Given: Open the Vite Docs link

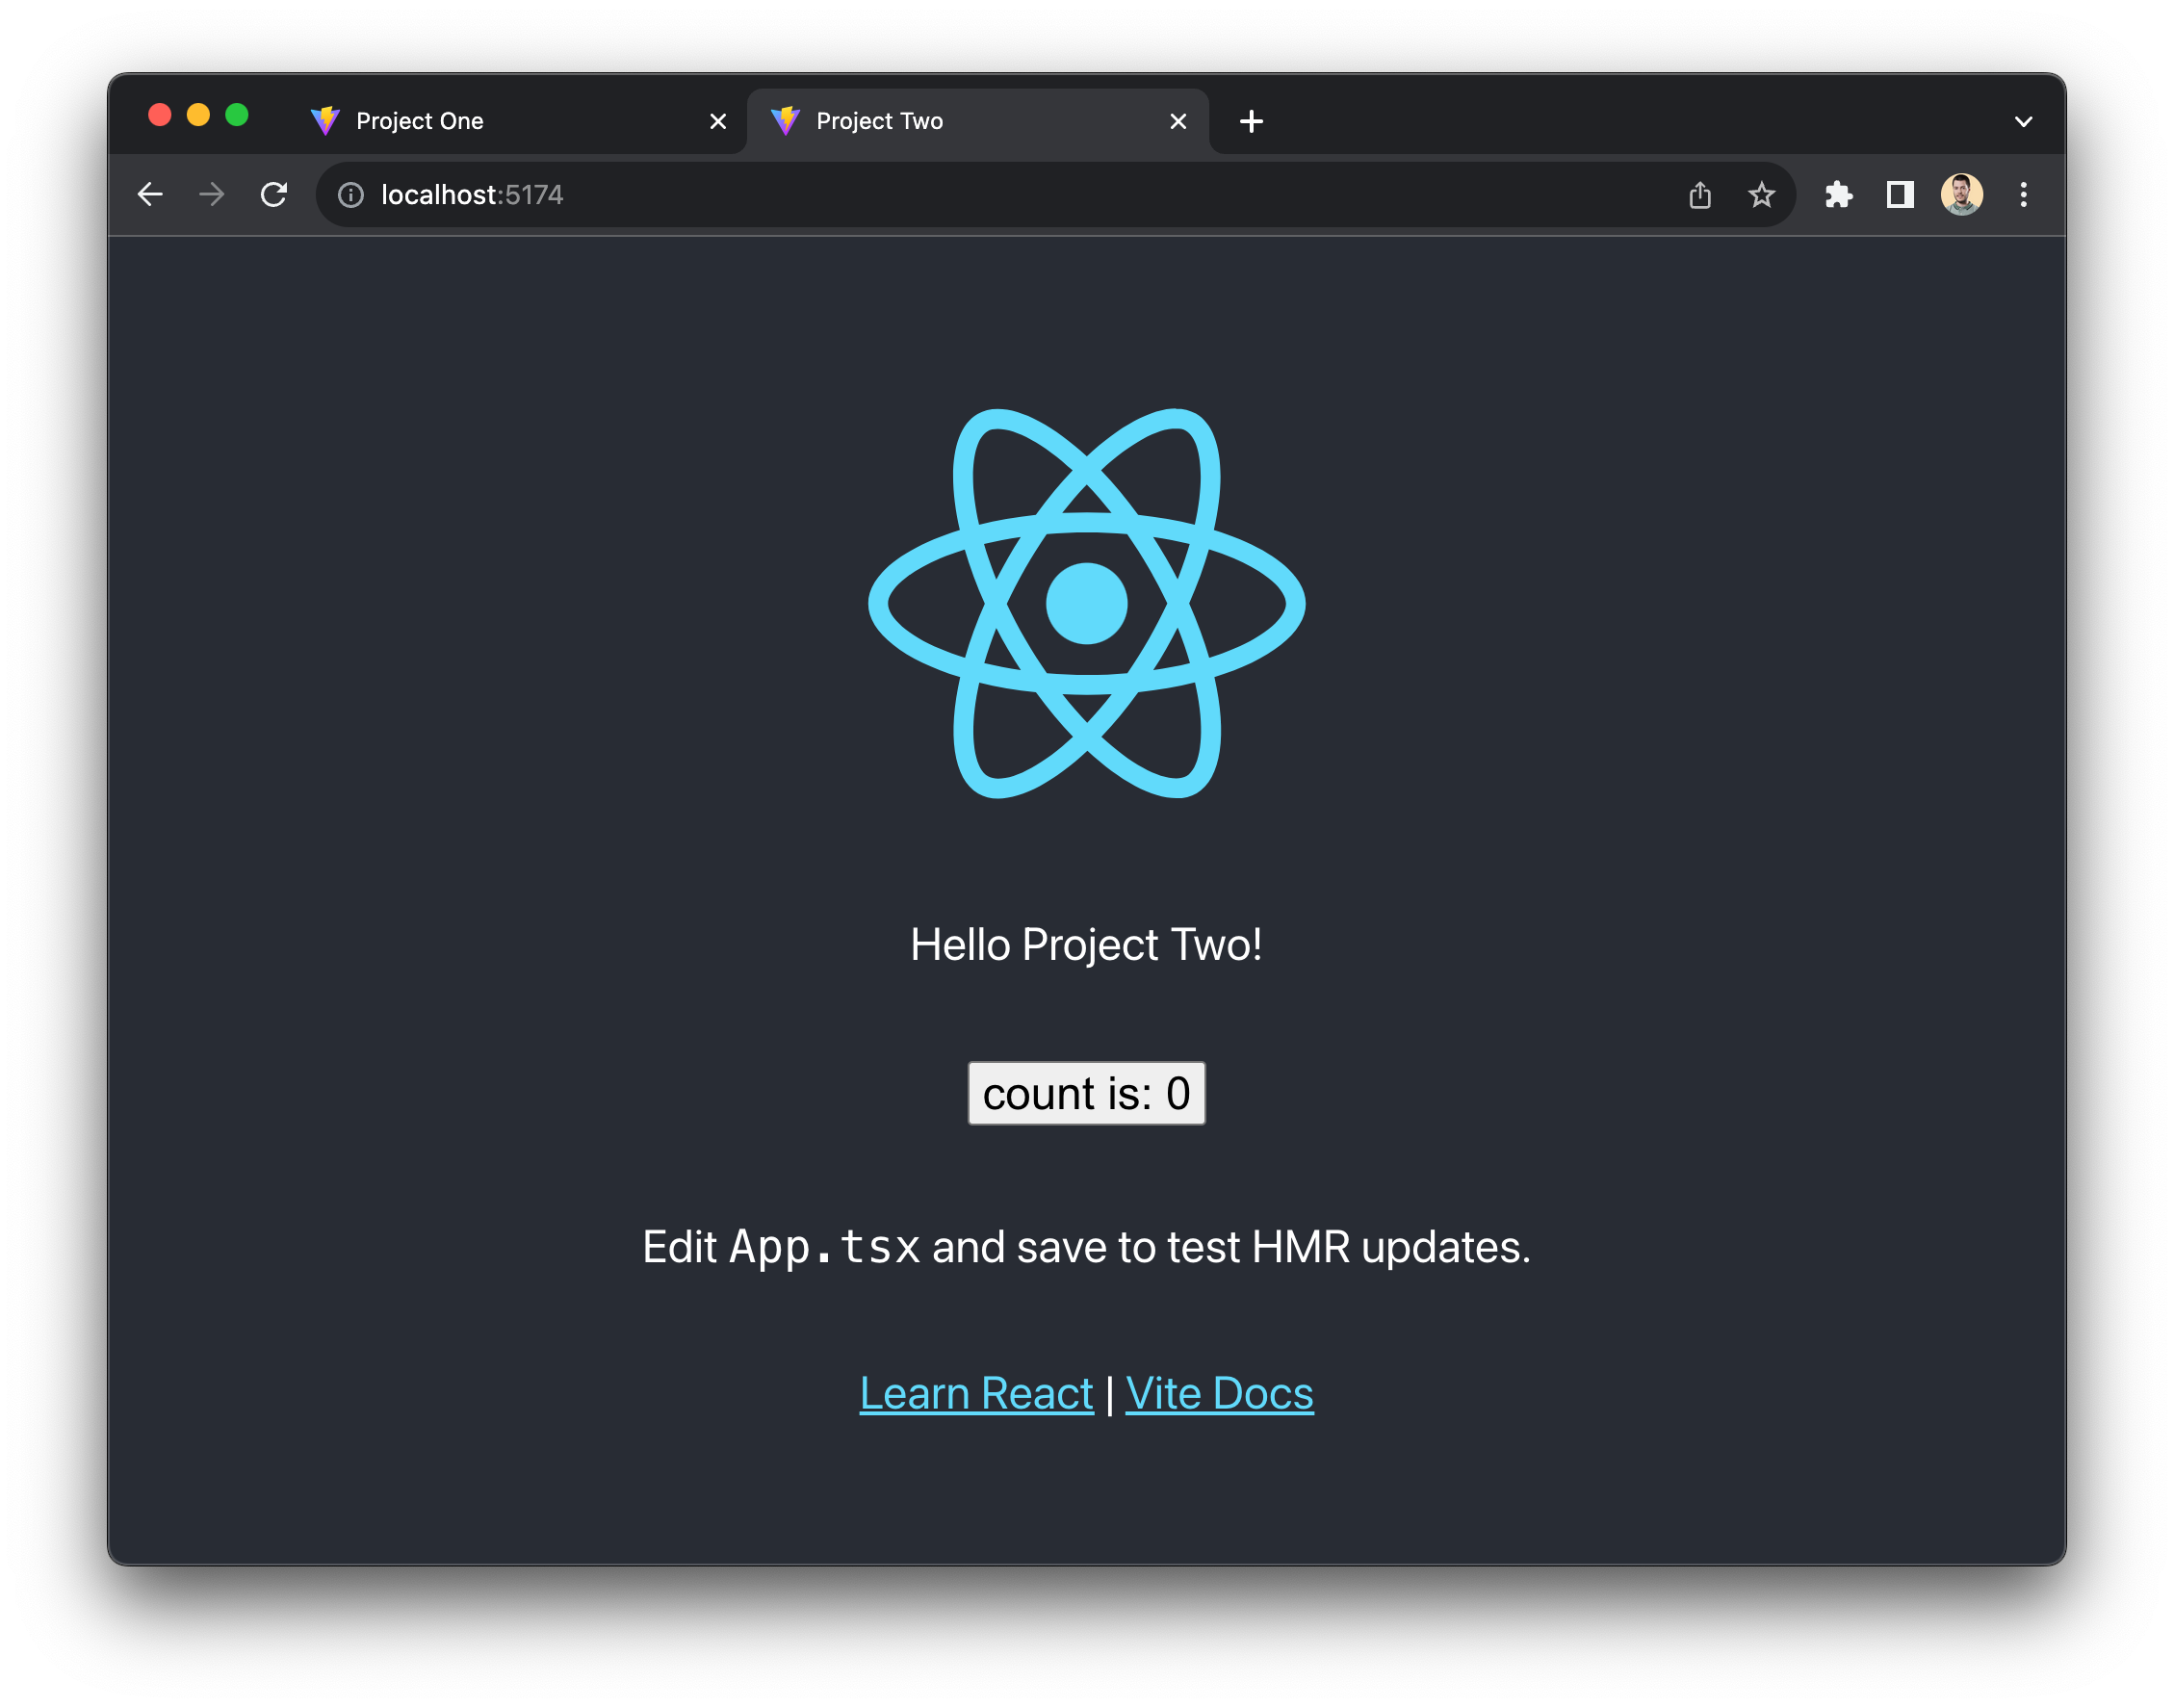Looking at the screenshot, I should point(1219,1393).
